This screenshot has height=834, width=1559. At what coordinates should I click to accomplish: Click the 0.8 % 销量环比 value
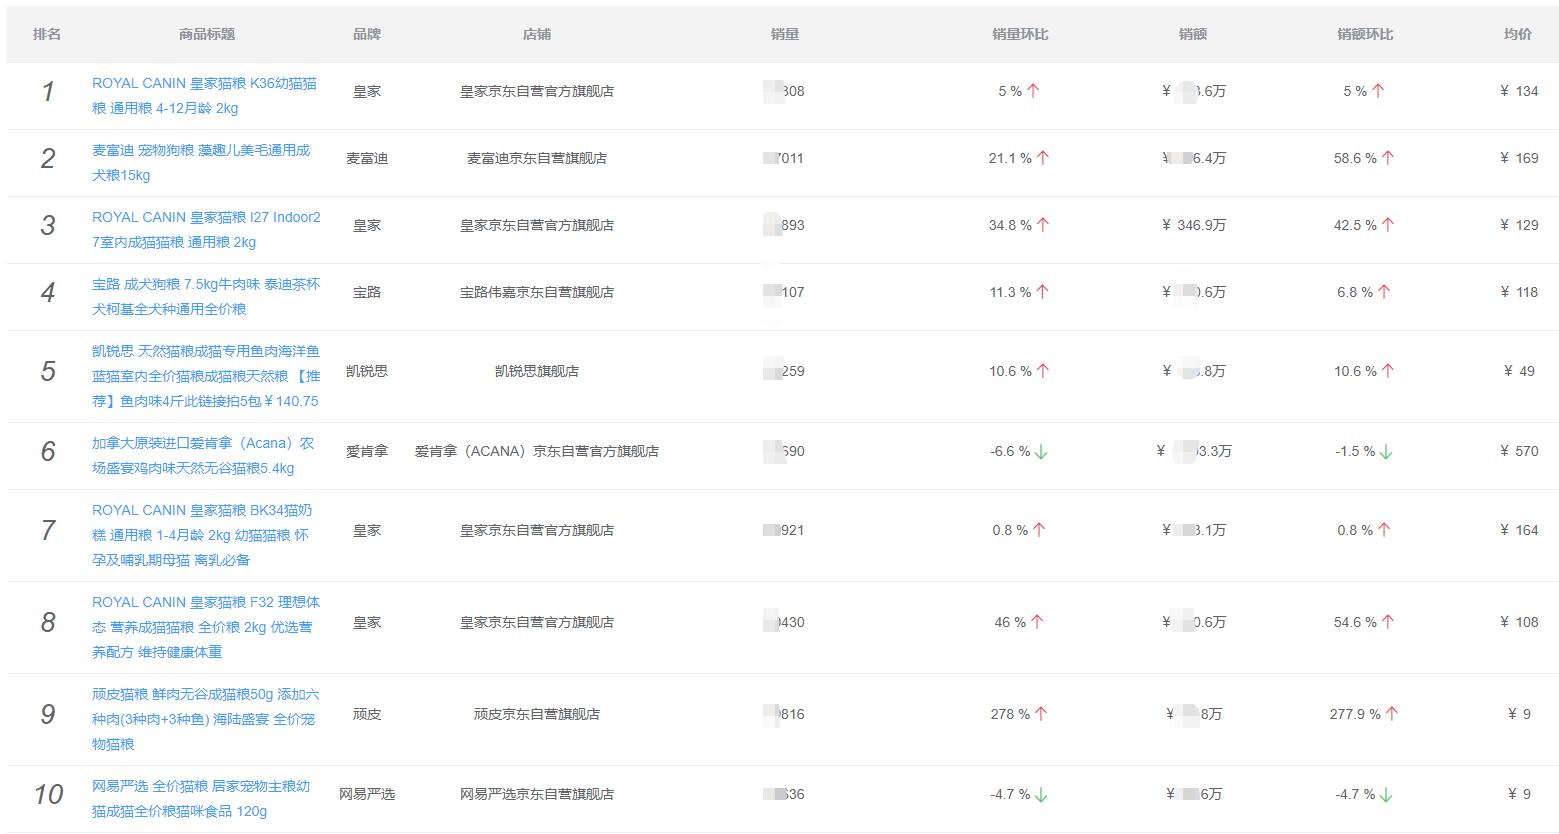[x=1010, y=530]
